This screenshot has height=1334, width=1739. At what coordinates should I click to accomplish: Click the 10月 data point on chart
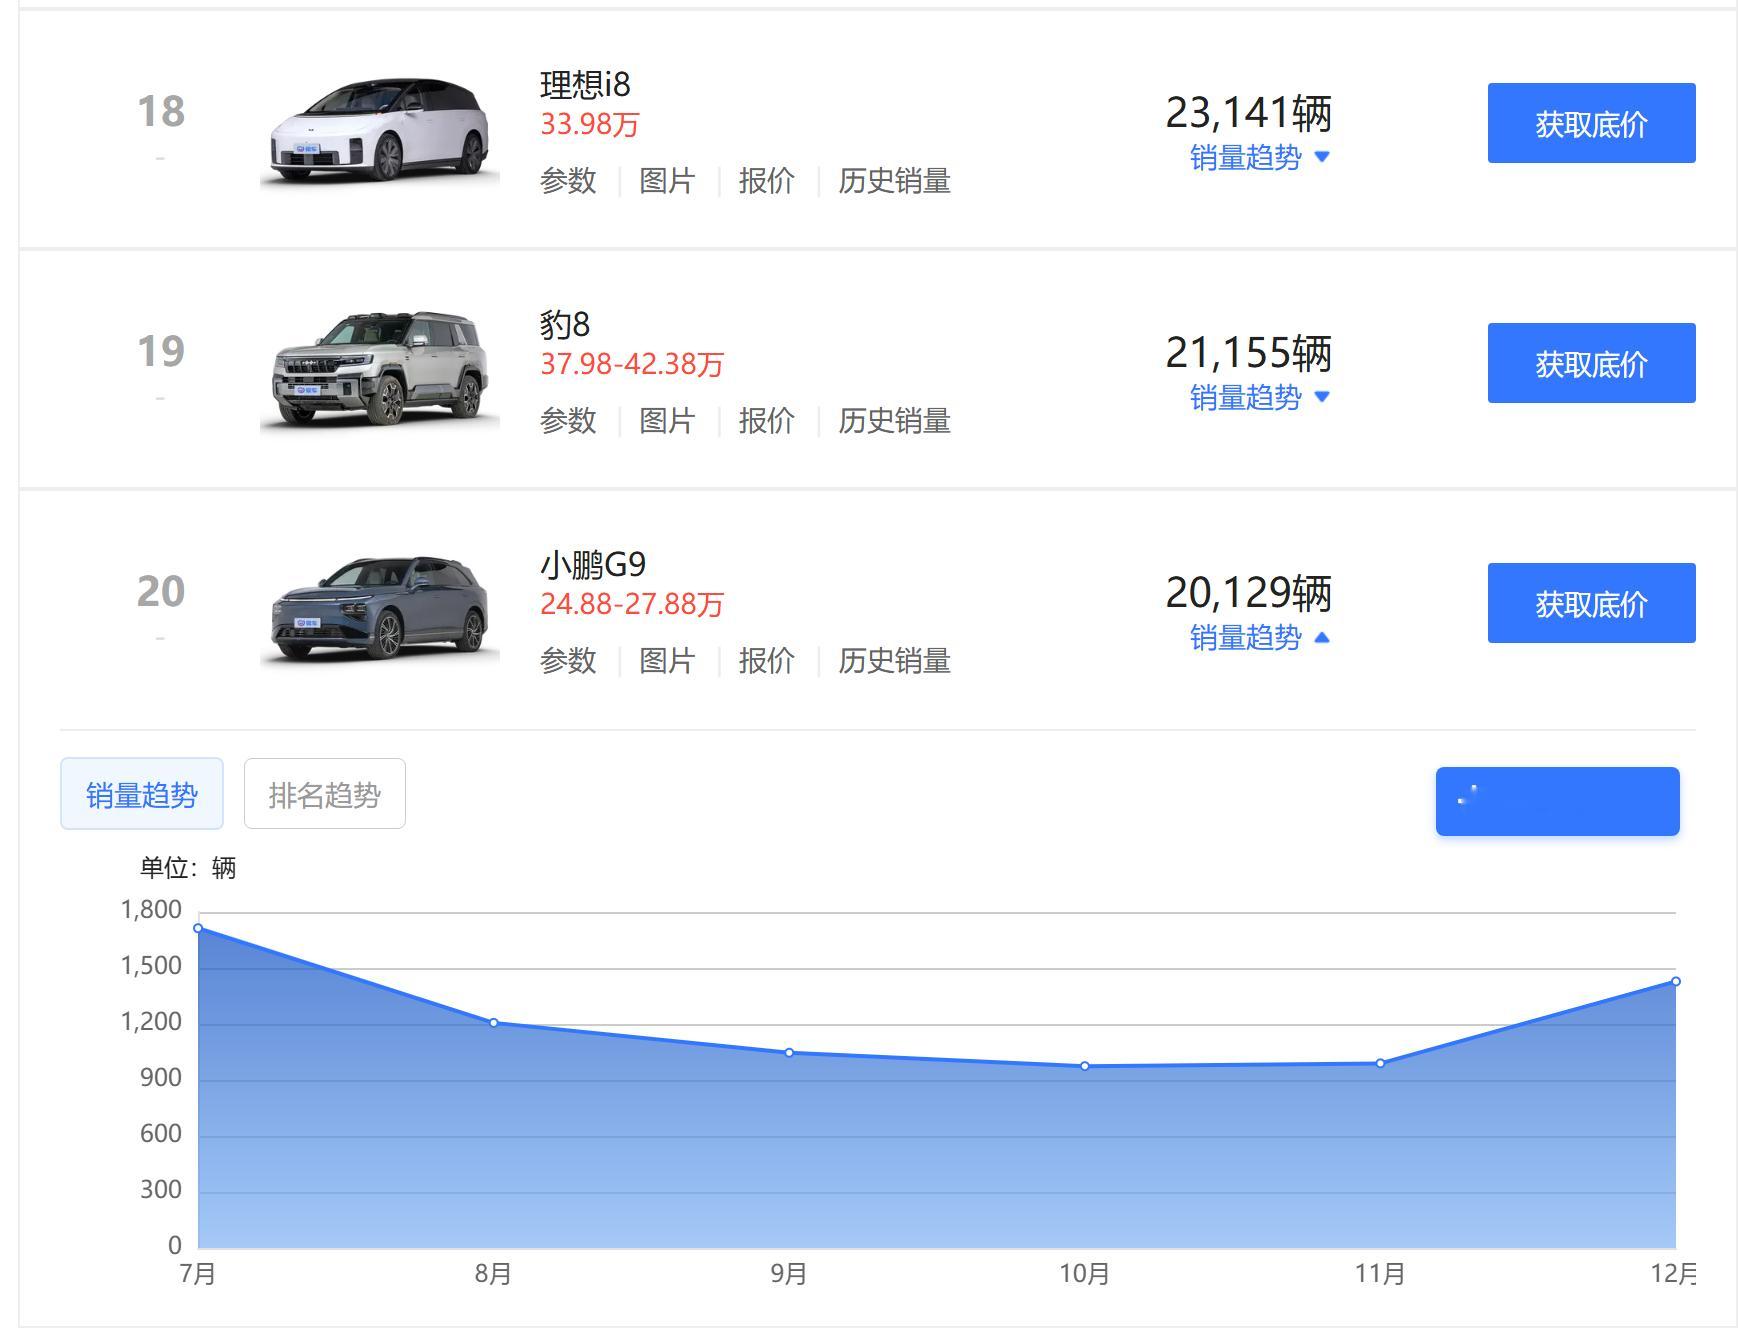pyautogui.click(x=1085, y=1066)
